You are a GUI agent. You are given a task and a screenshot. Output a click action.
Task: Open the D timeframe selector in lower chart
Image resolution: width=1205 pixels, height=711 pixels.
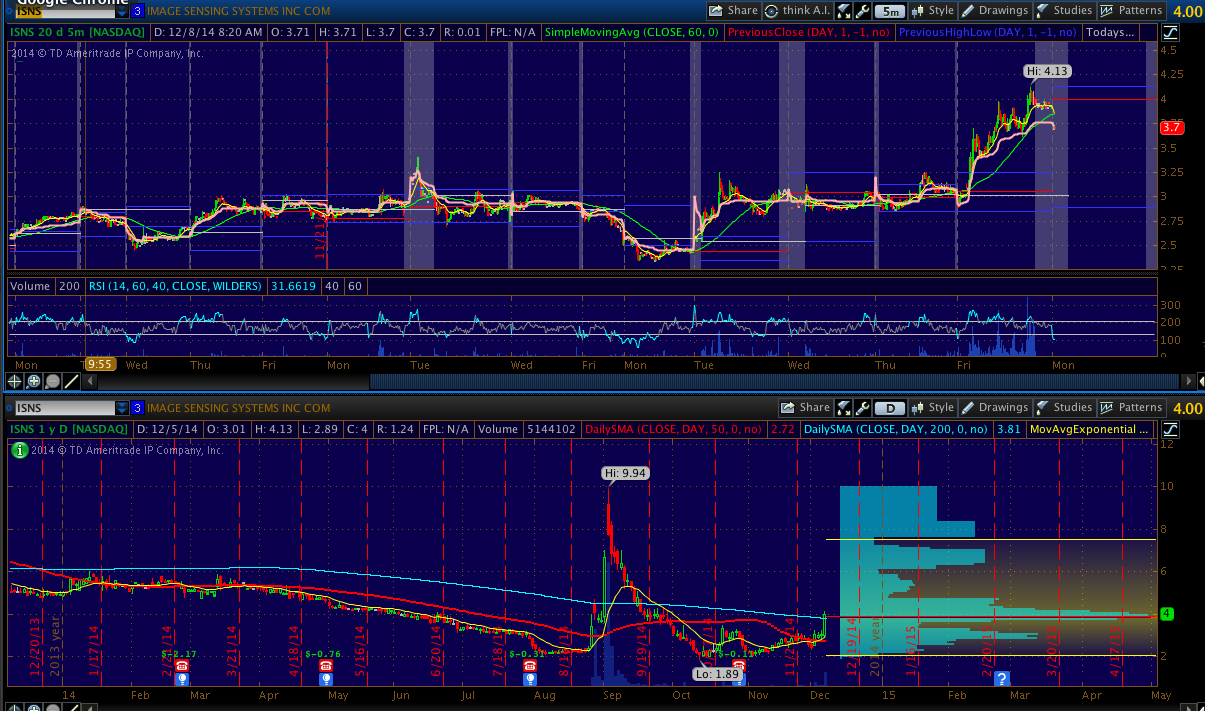coord(890,408)
